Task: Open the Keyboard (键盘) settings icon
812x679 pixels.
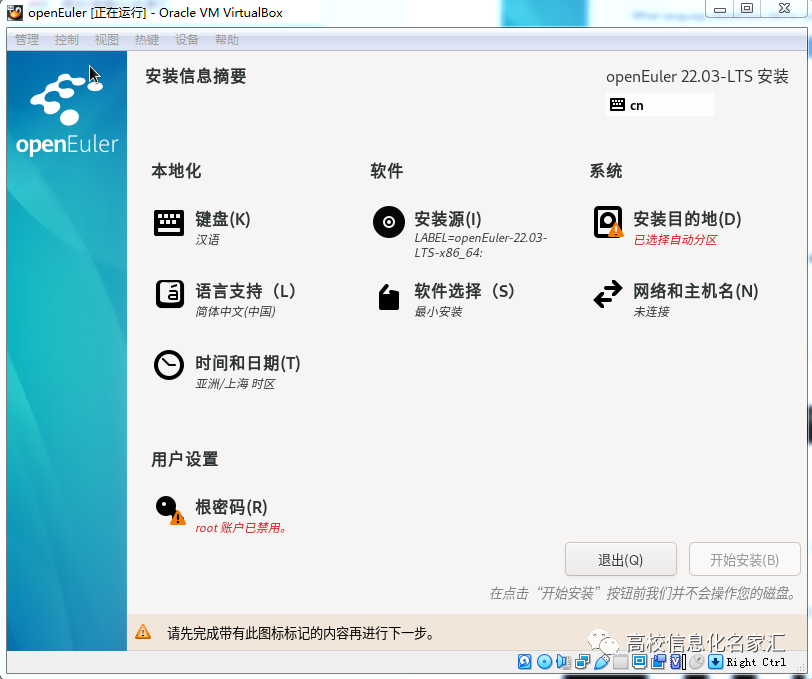Action: [168, 222]
